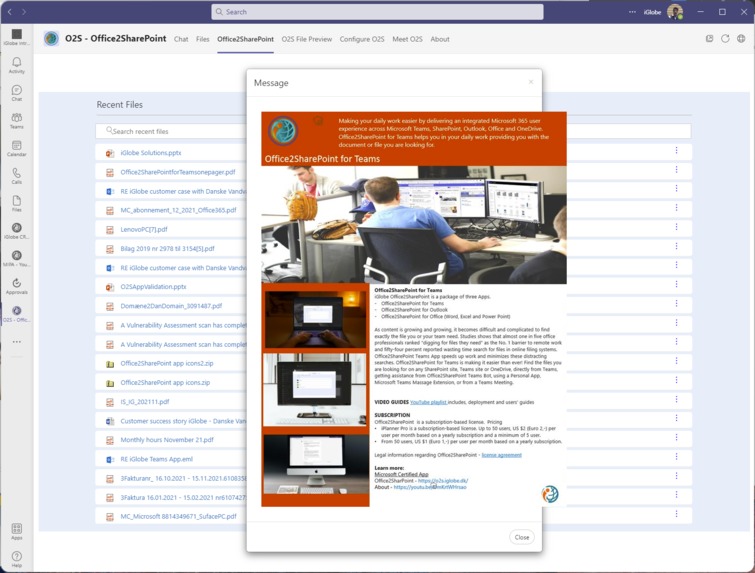
Task: Open Customer success story iGlobe document
Action: 183,421
